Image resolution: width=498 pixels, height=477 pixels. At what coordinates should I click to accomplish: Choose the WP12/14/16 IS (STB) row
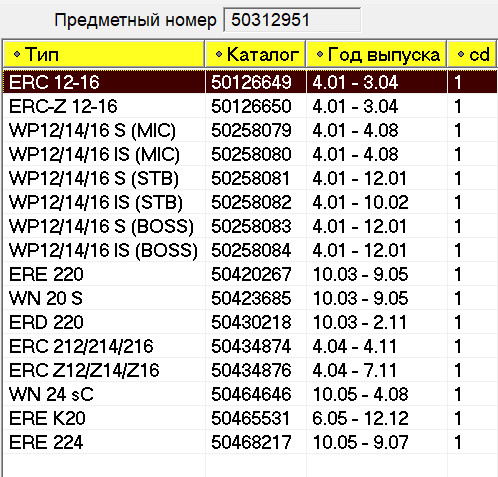pyautogui.click(x=250, y=202)
